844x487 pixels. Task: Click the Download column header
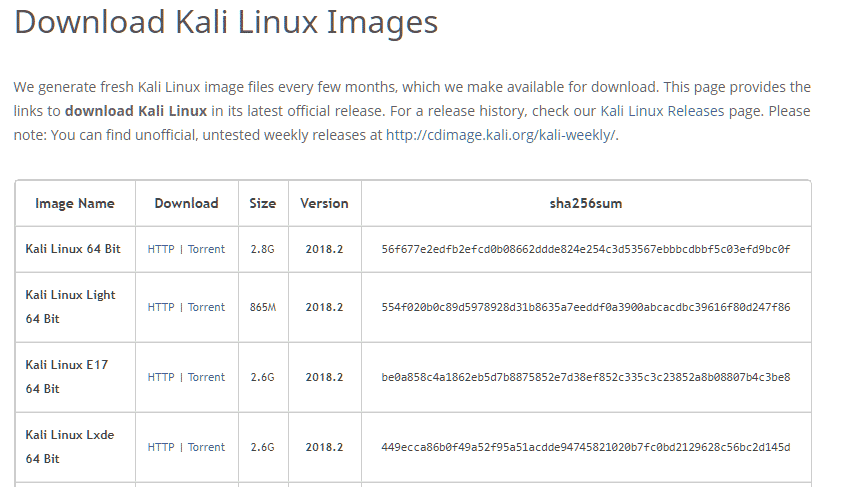pyautogui.click(x=186, y=203)
